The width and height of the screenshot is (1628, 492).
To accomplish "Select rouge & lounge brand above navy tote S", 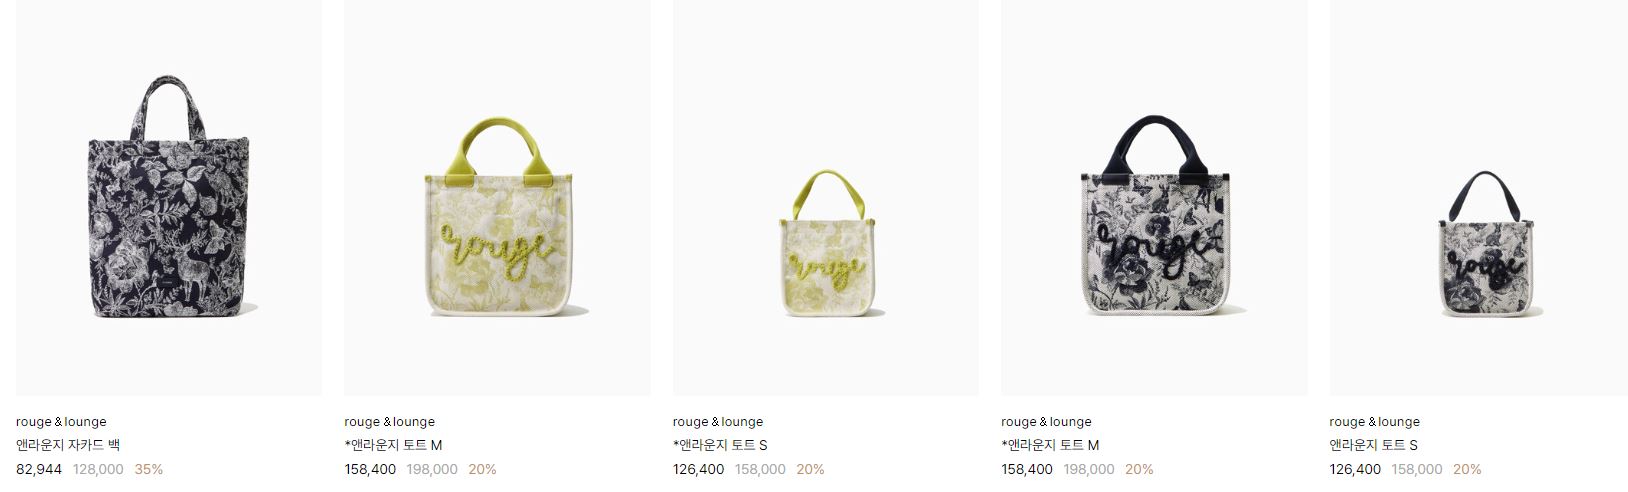I will coord(1374,422).
